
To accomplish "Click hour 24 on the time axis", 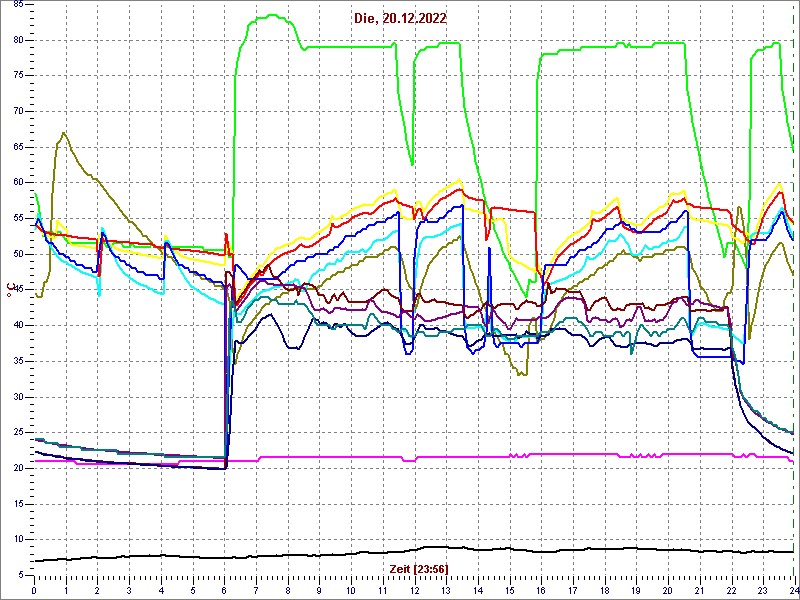I will click(x=793, y=590).
